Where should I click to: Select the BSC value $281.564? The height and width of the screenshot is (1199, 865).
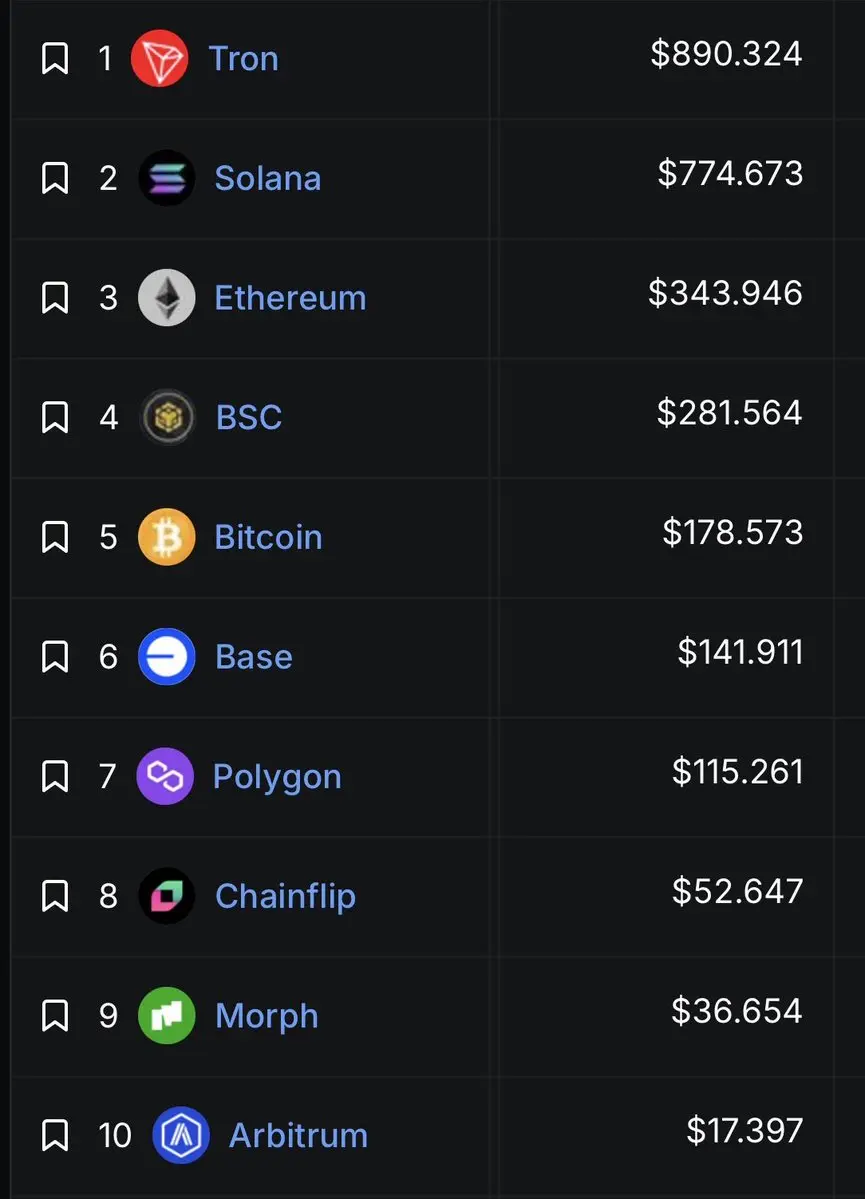[x=729, y=412]
